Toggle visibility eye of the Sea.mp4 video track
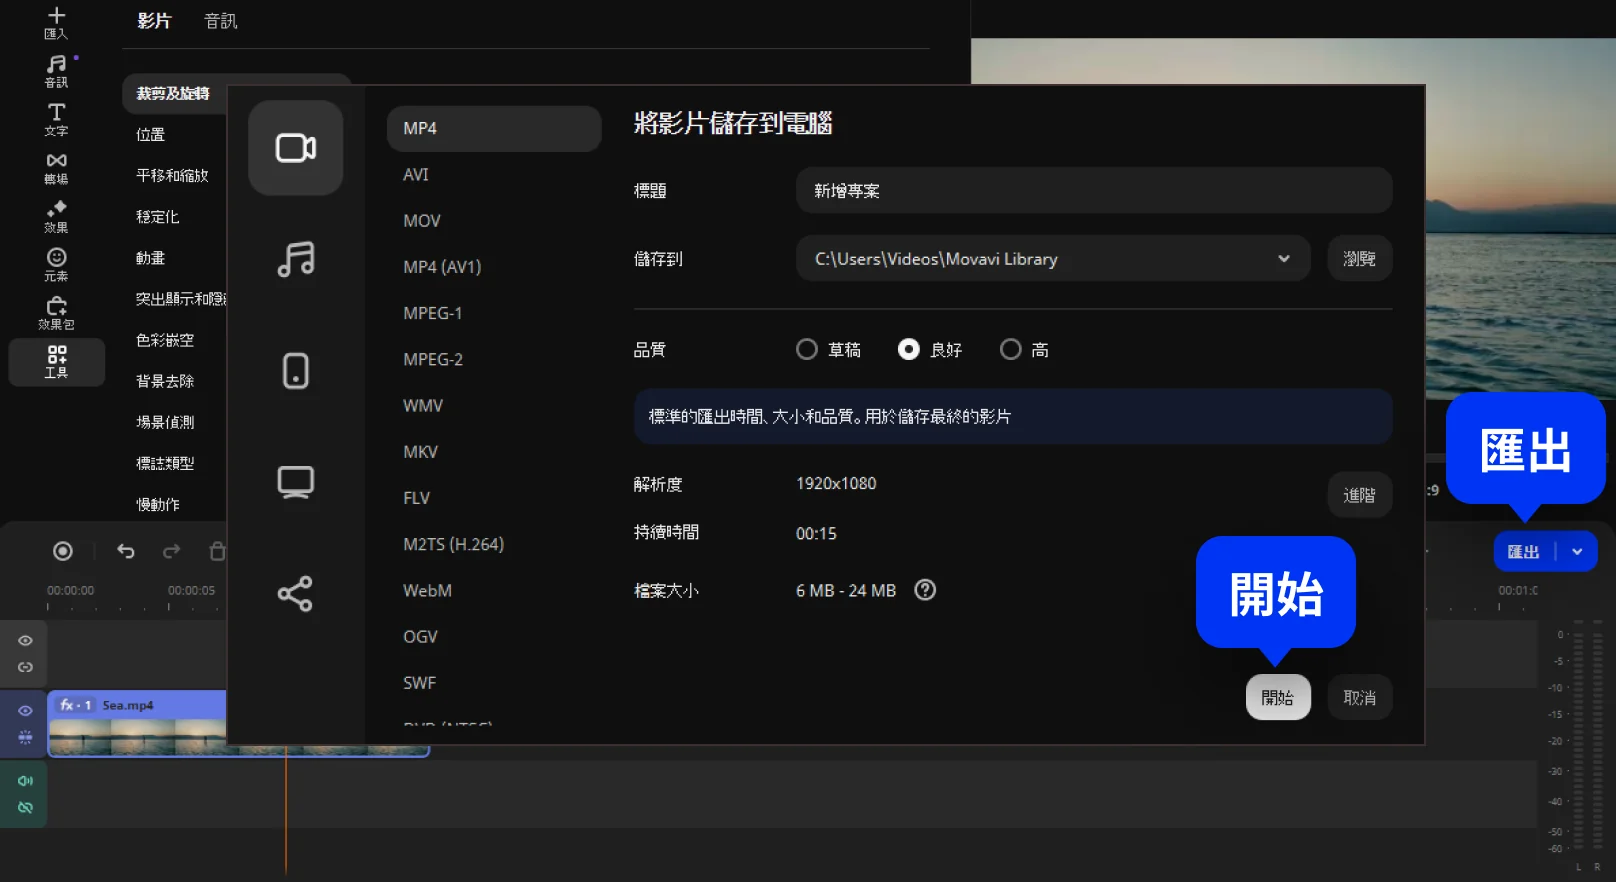Image resolution: width=1616 pixels, height=882 pixels. (25, 711)
